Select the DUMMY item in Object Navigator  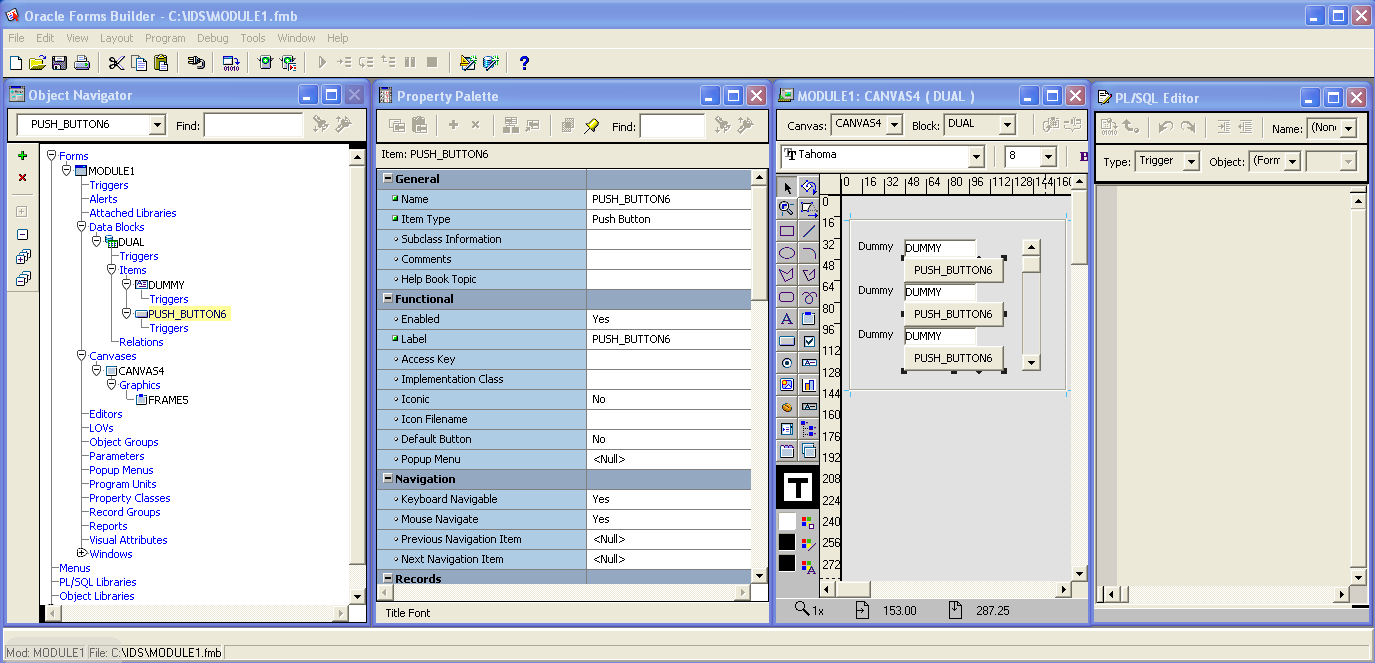[166, 285]
